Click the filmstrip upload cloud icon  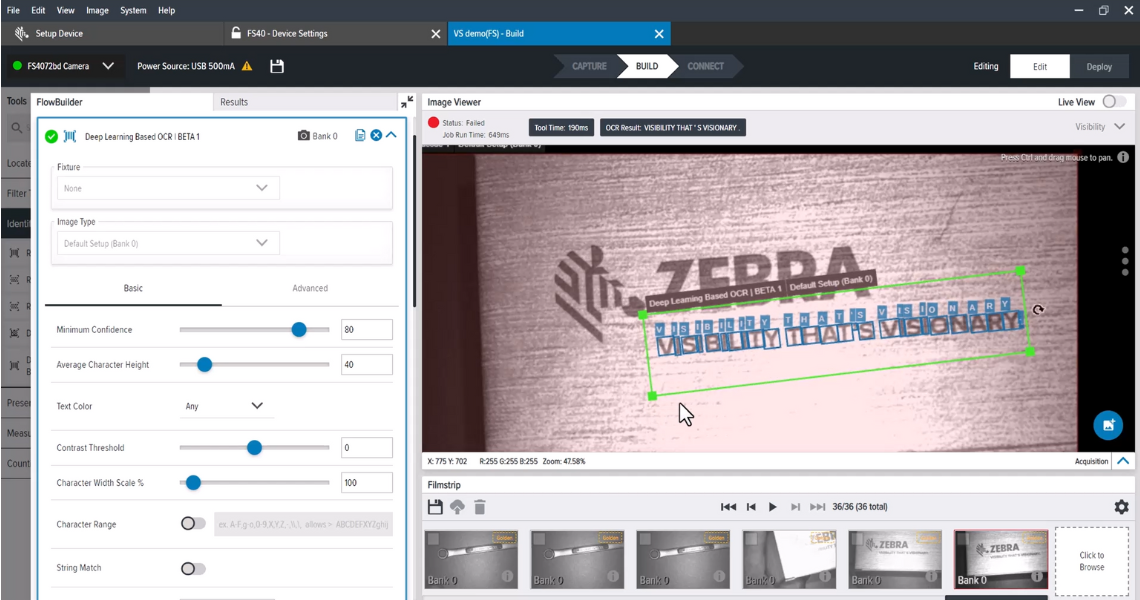457,507
